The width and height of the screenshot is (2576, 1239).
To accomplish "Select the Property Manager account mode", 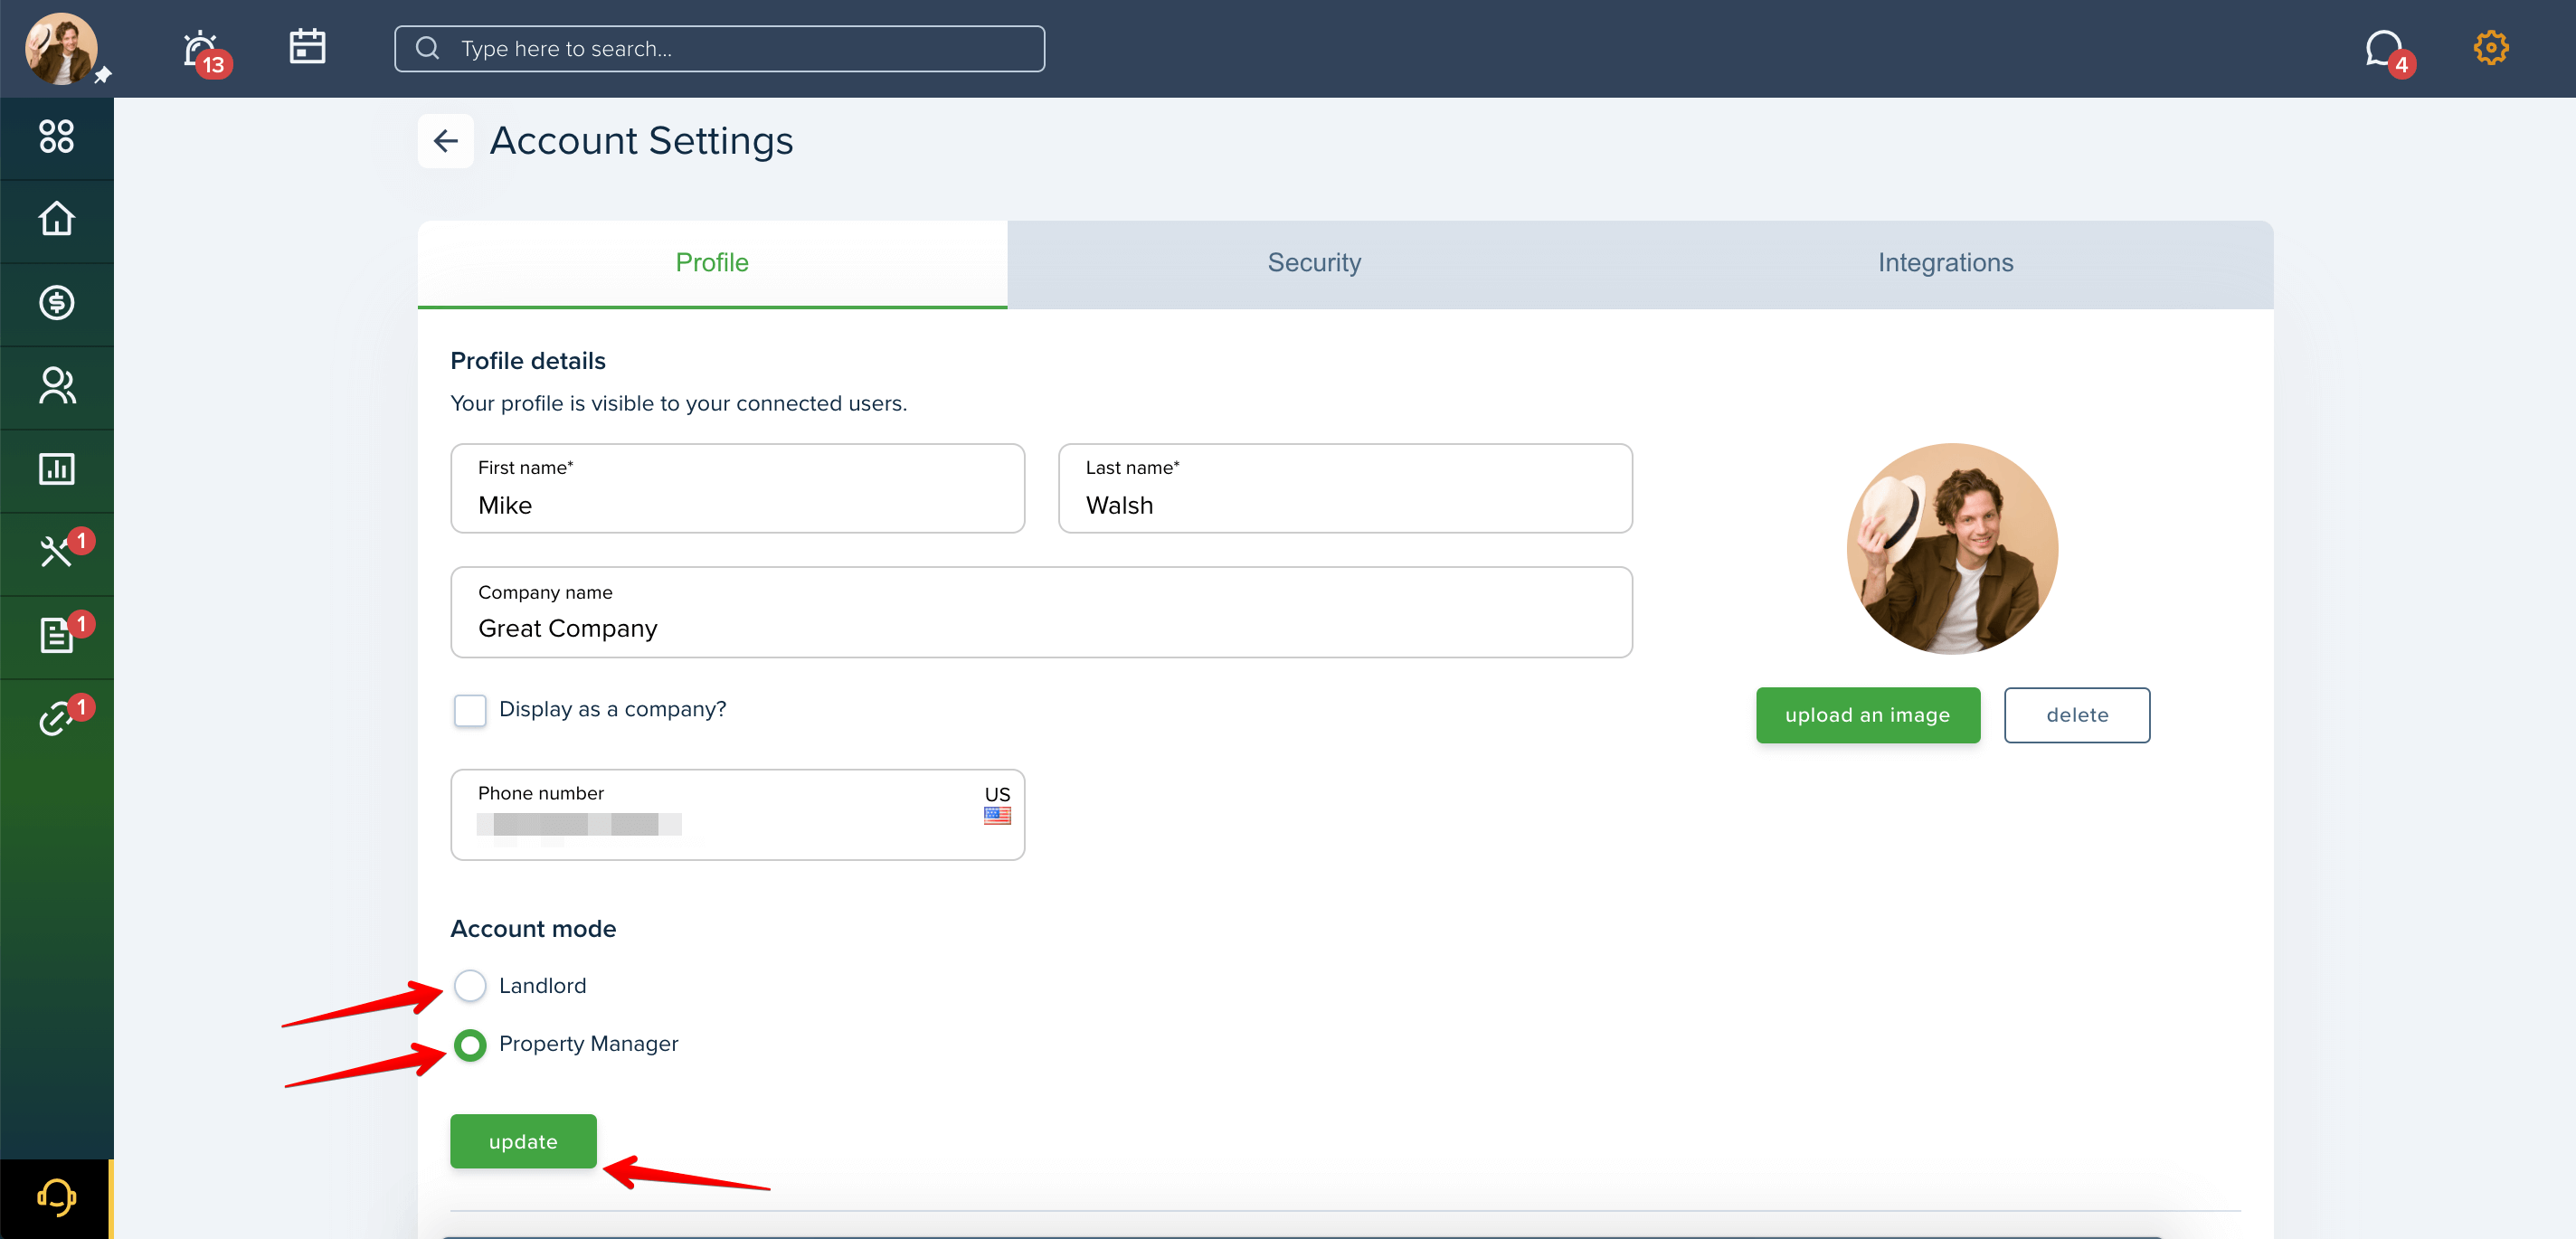I will point(470,1045).
